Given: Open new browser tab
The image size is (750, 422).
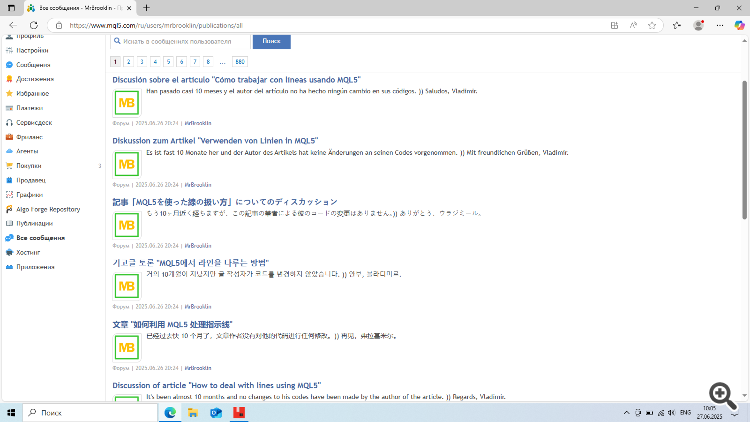Looking at the screenshot, I should tap(146, 8).
